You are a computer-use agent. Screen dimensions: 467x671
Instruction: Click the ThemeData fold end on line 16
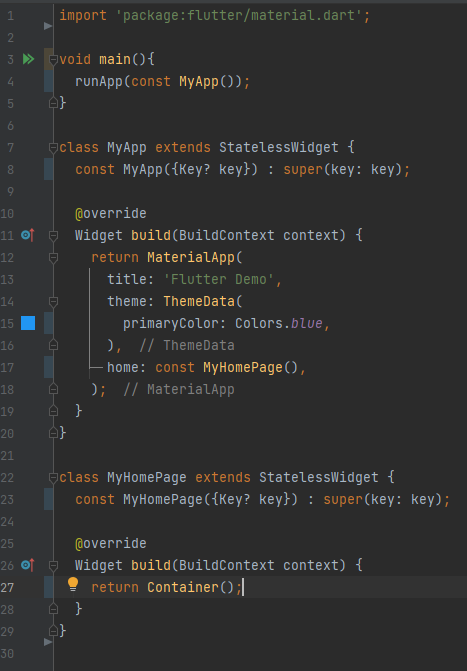tap(53, 345)
